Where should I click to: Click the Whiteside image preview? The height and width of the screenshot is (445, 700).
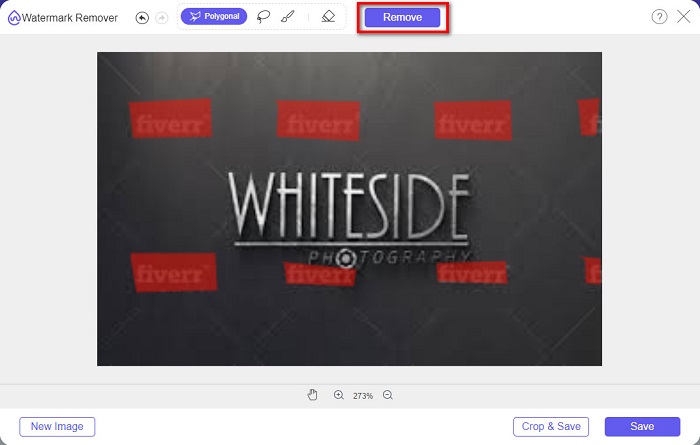coord(349,209)
